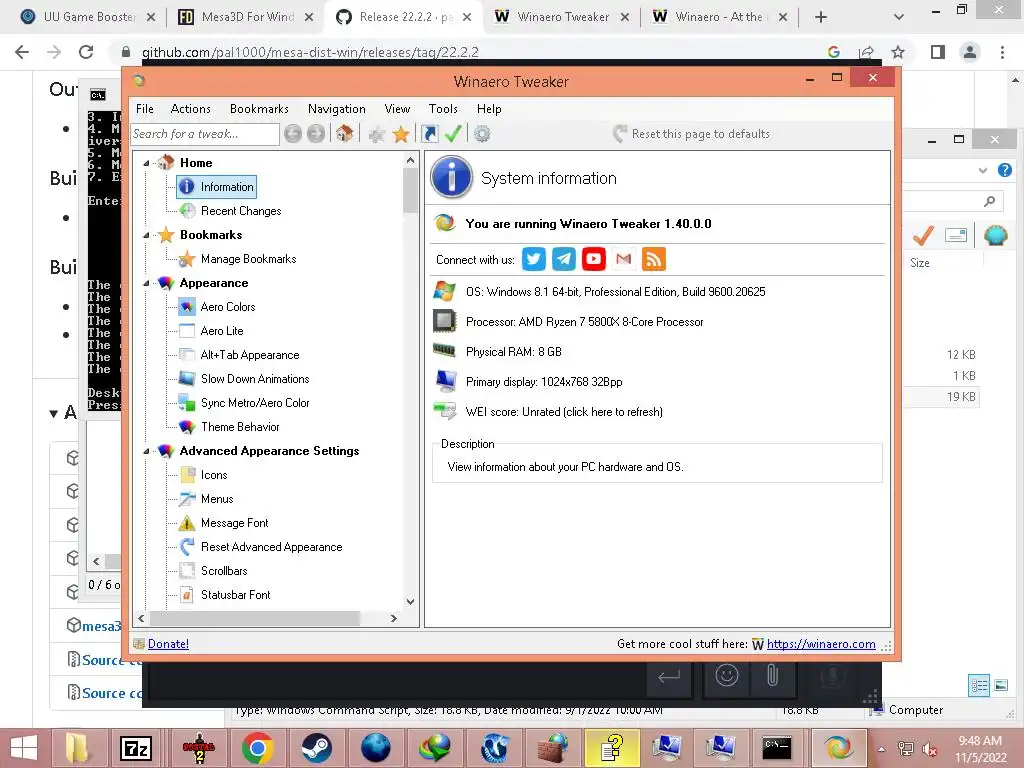This screenshot has height=768, width=1024.
Task: Open the Bookmarks menu
Action: click(259, 109)
